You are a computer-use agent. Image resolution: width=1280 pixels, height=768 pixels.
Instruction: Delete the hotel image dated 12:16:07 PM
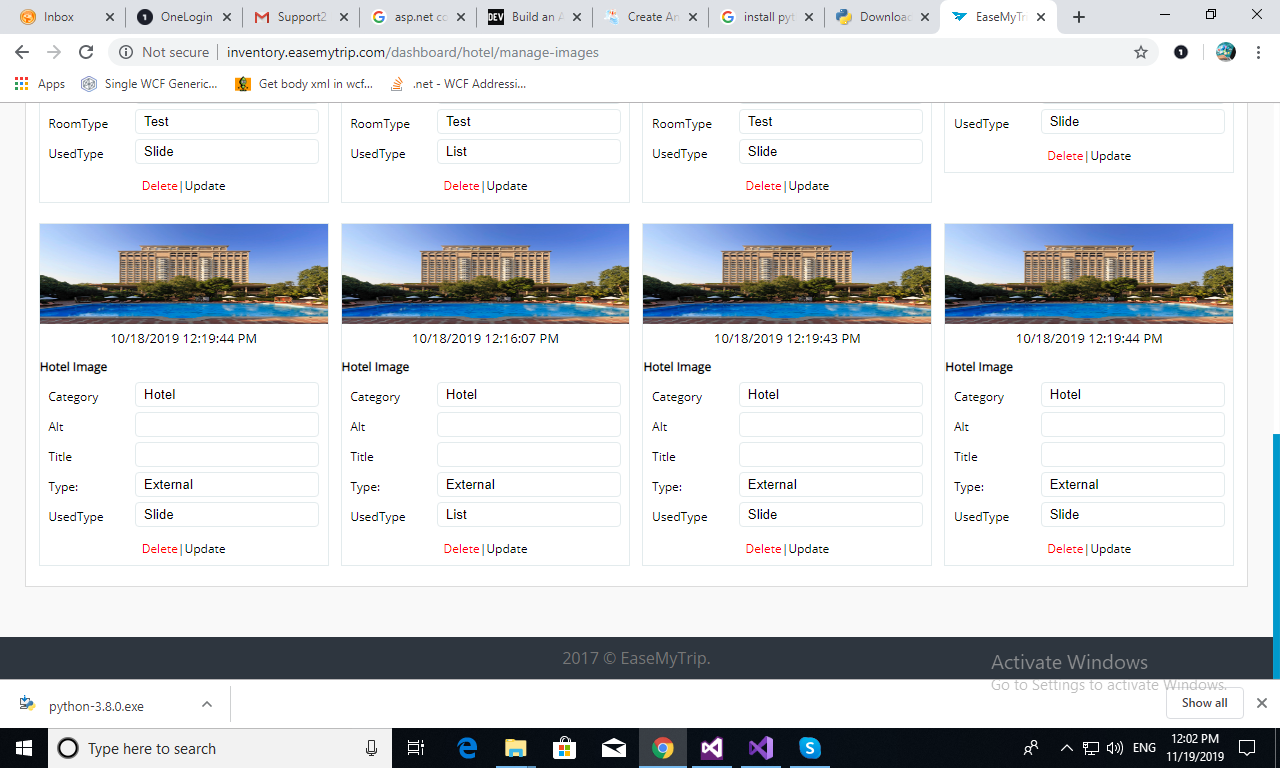(x=461, y=549)
